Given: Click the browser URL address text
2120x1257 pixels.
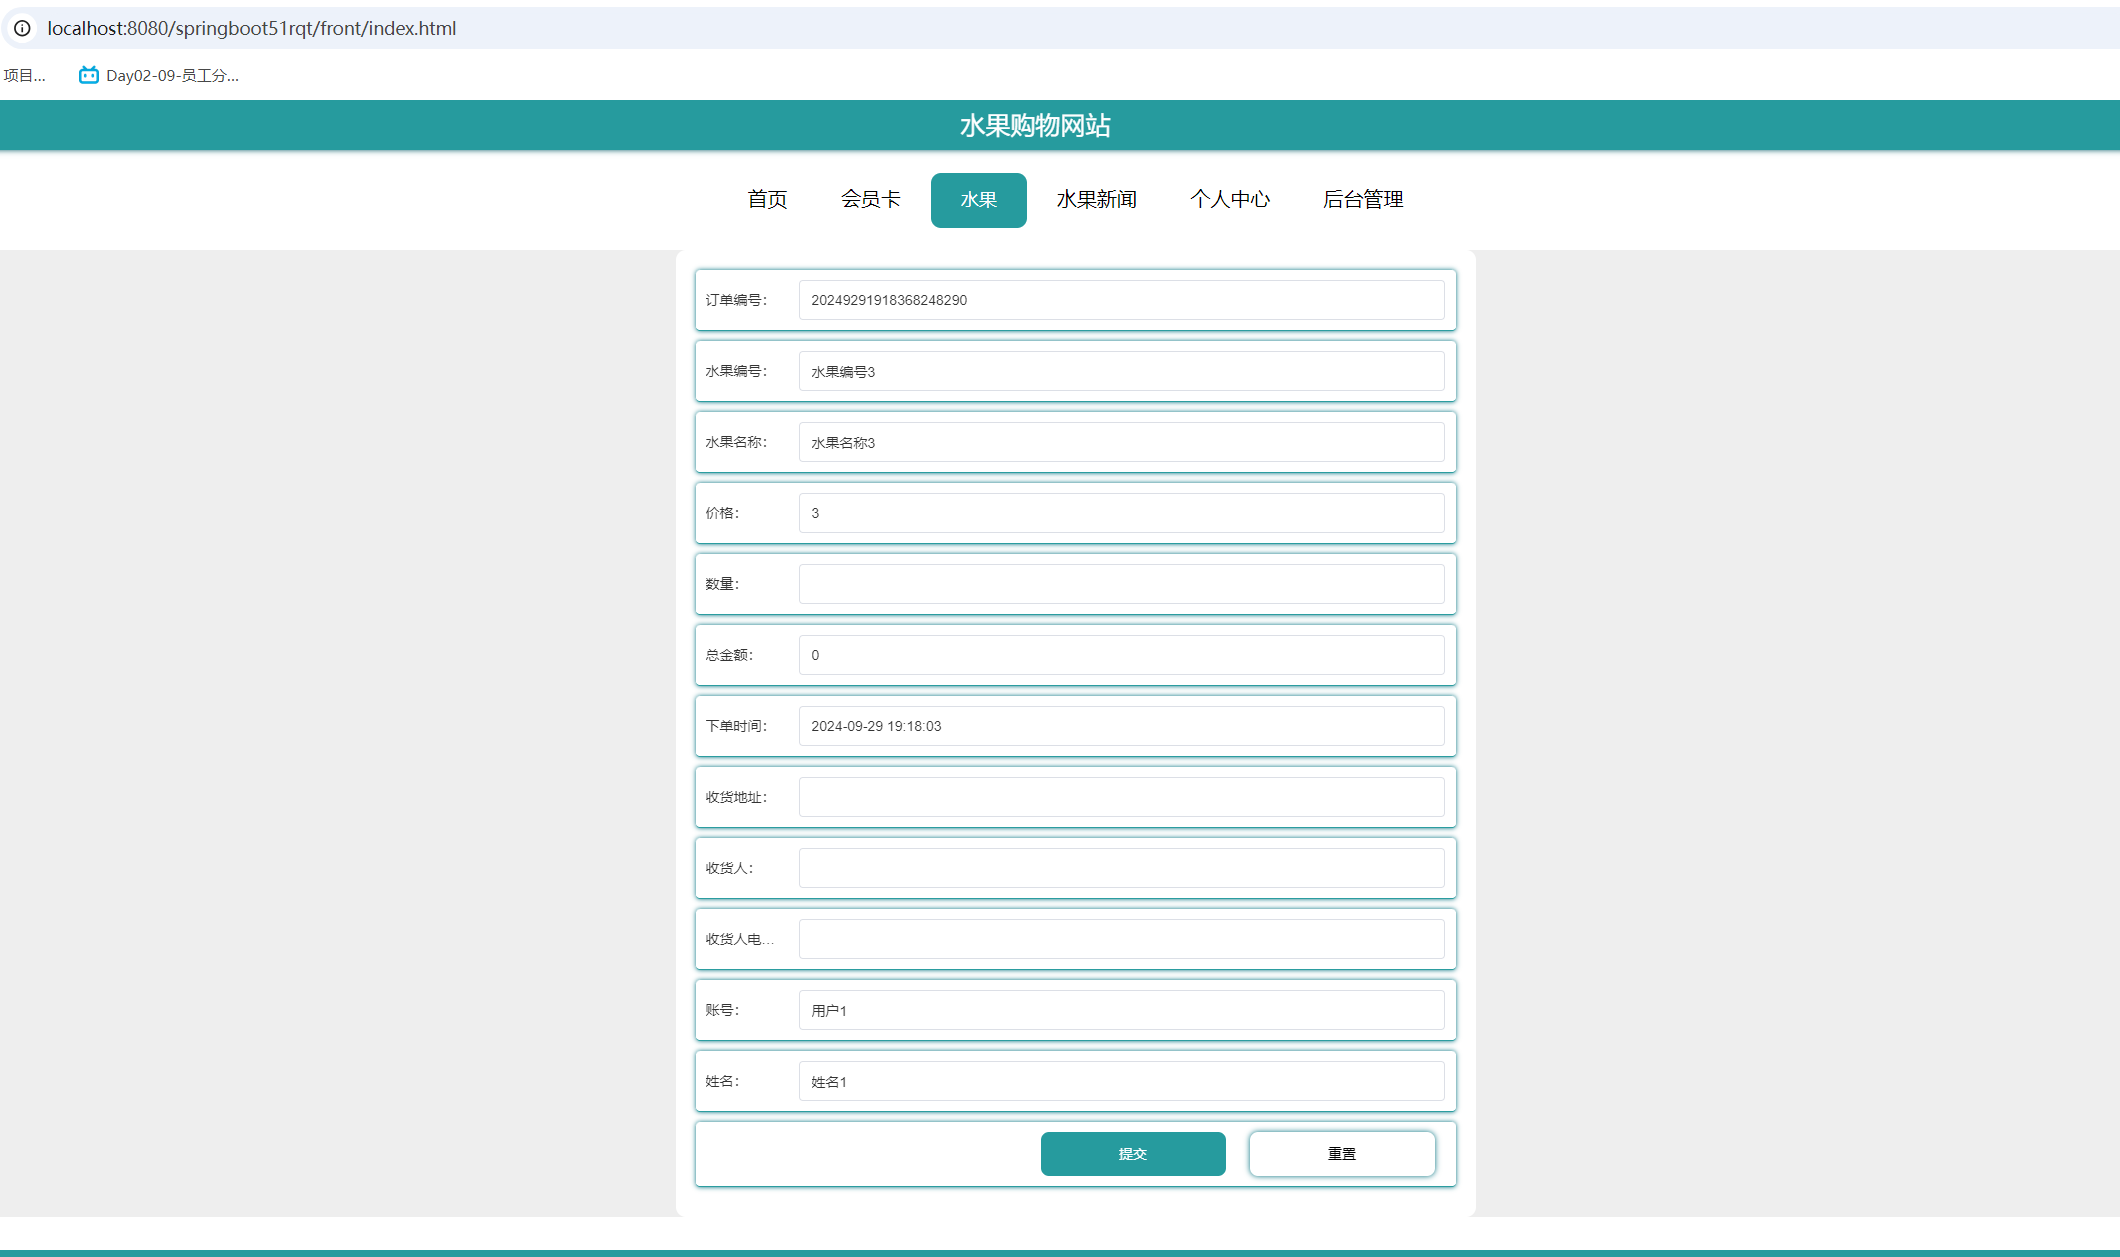Looking at the screenshot, I should (252, 28).
